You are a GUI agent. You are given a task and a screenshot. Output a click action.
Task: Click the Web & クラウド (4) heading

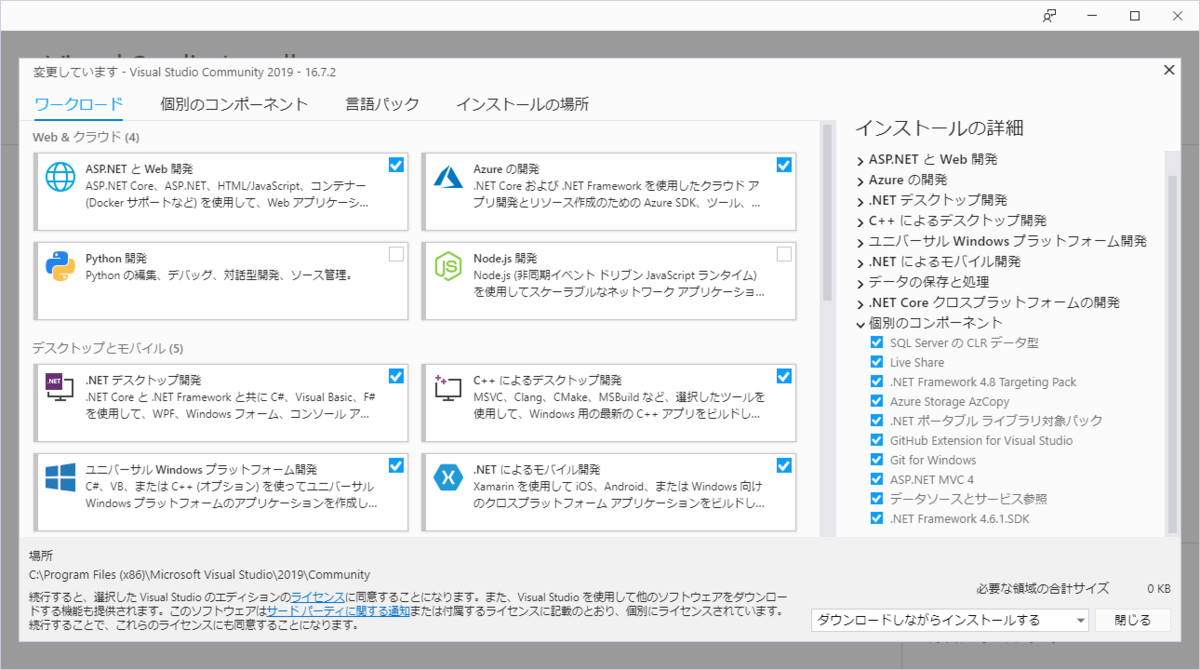click(x=86, y=137)
